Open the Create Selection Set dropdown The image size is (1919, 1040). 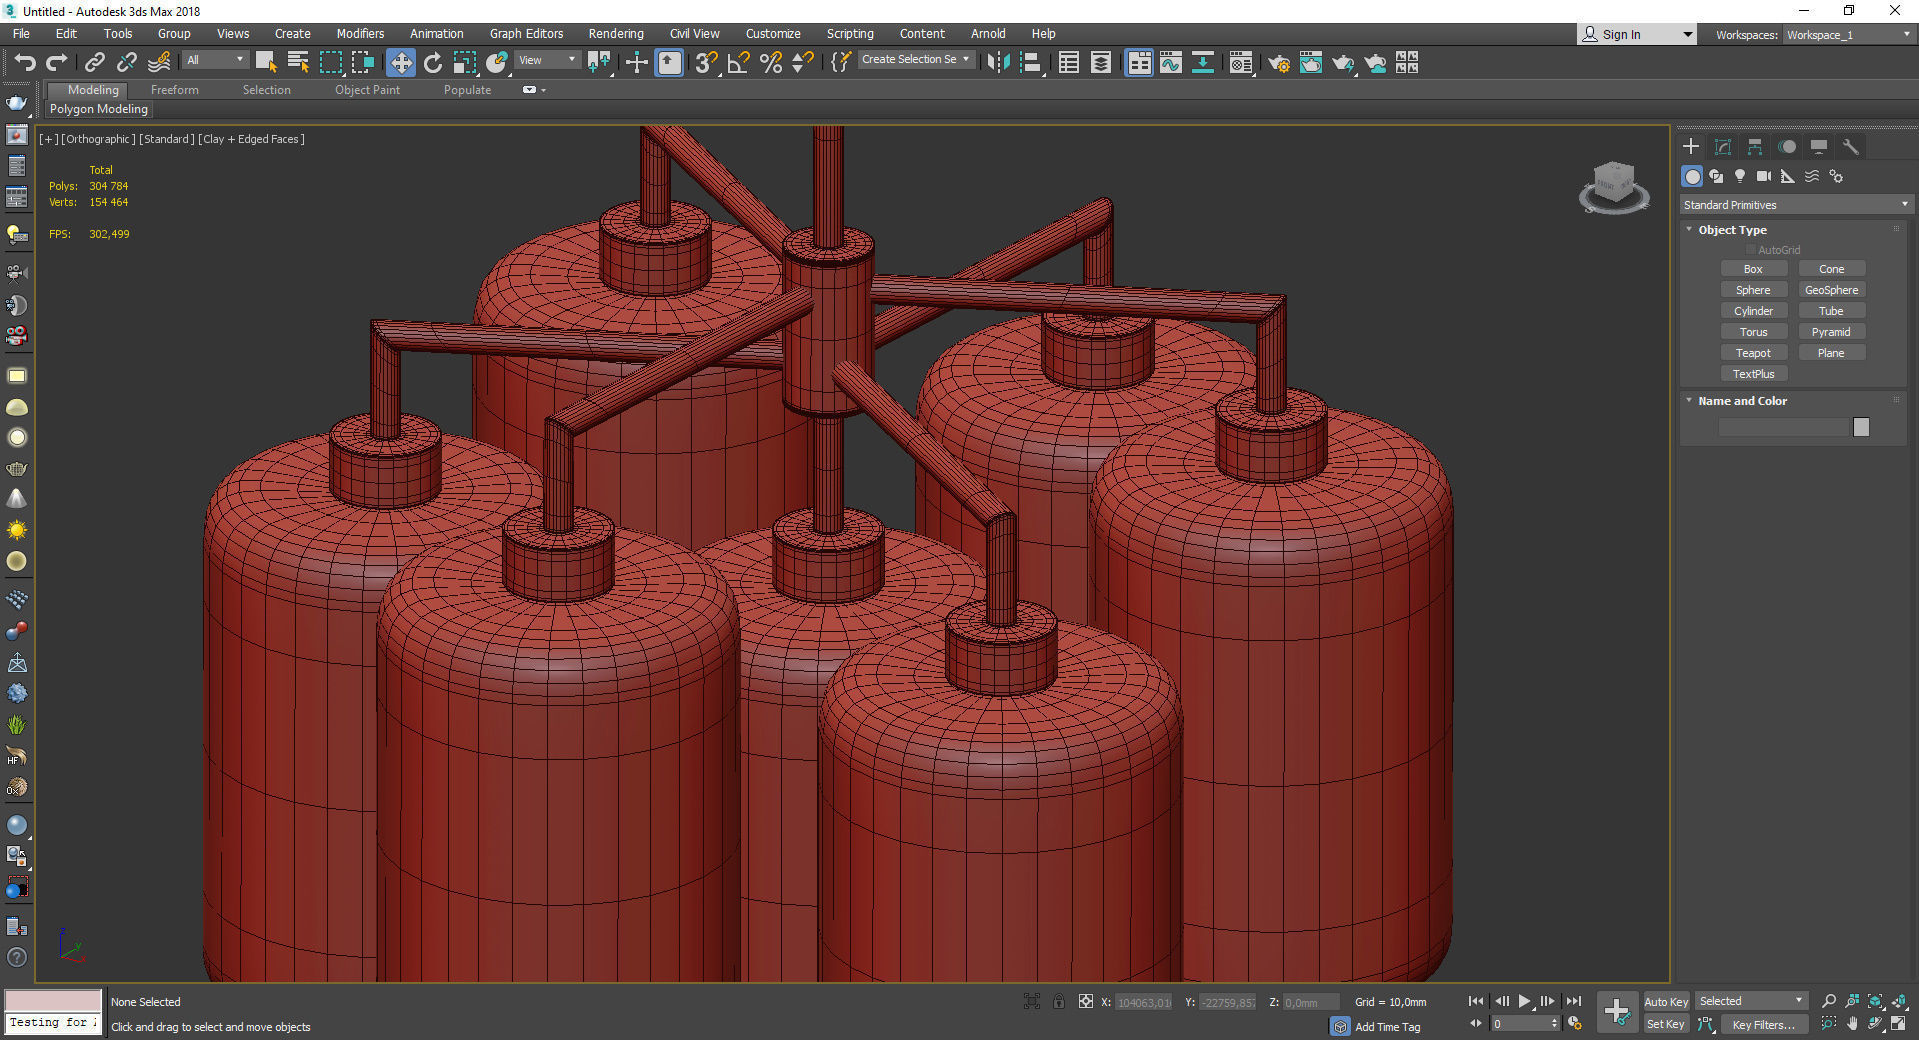916,60
